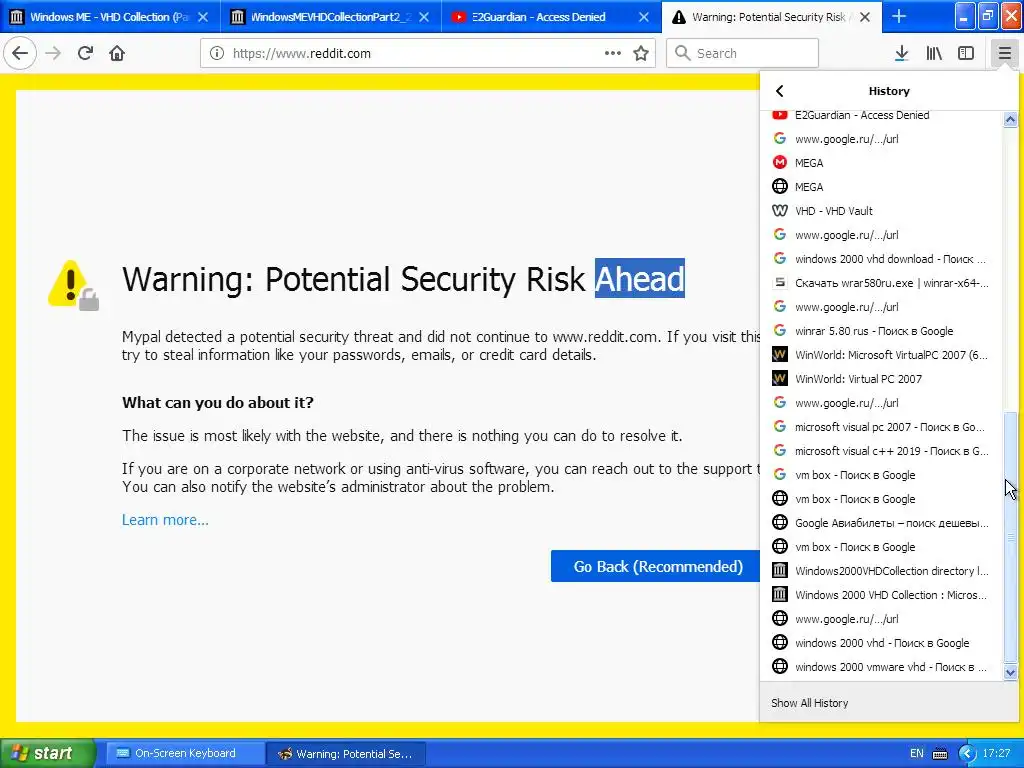Open a new tab with plus button
The height and width of the screenshot is (768, 1024).
pyautogui.click(x=899, y=17)
